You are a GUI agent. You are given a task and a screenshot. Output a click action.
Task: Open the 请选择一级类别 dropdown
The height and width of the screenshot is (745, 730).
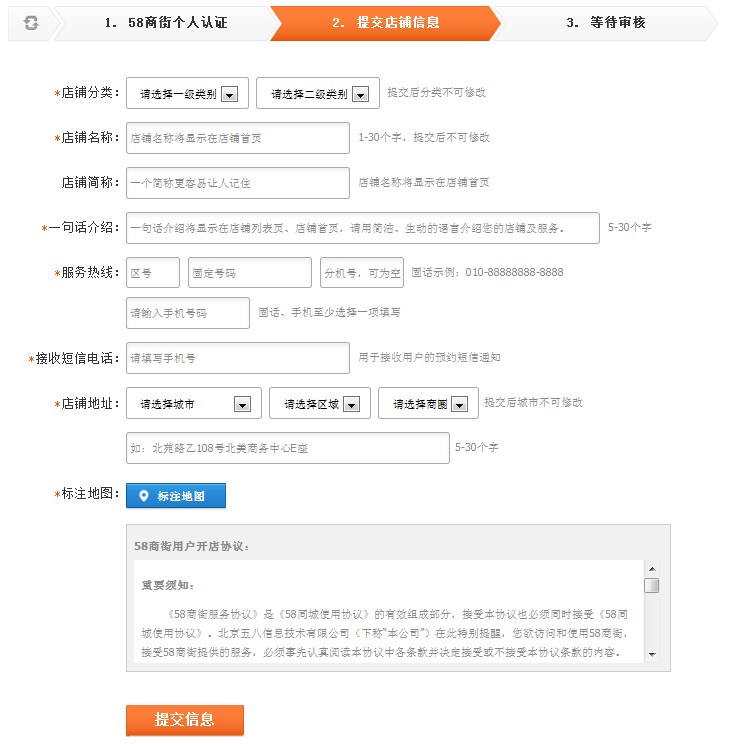point(187,94)
